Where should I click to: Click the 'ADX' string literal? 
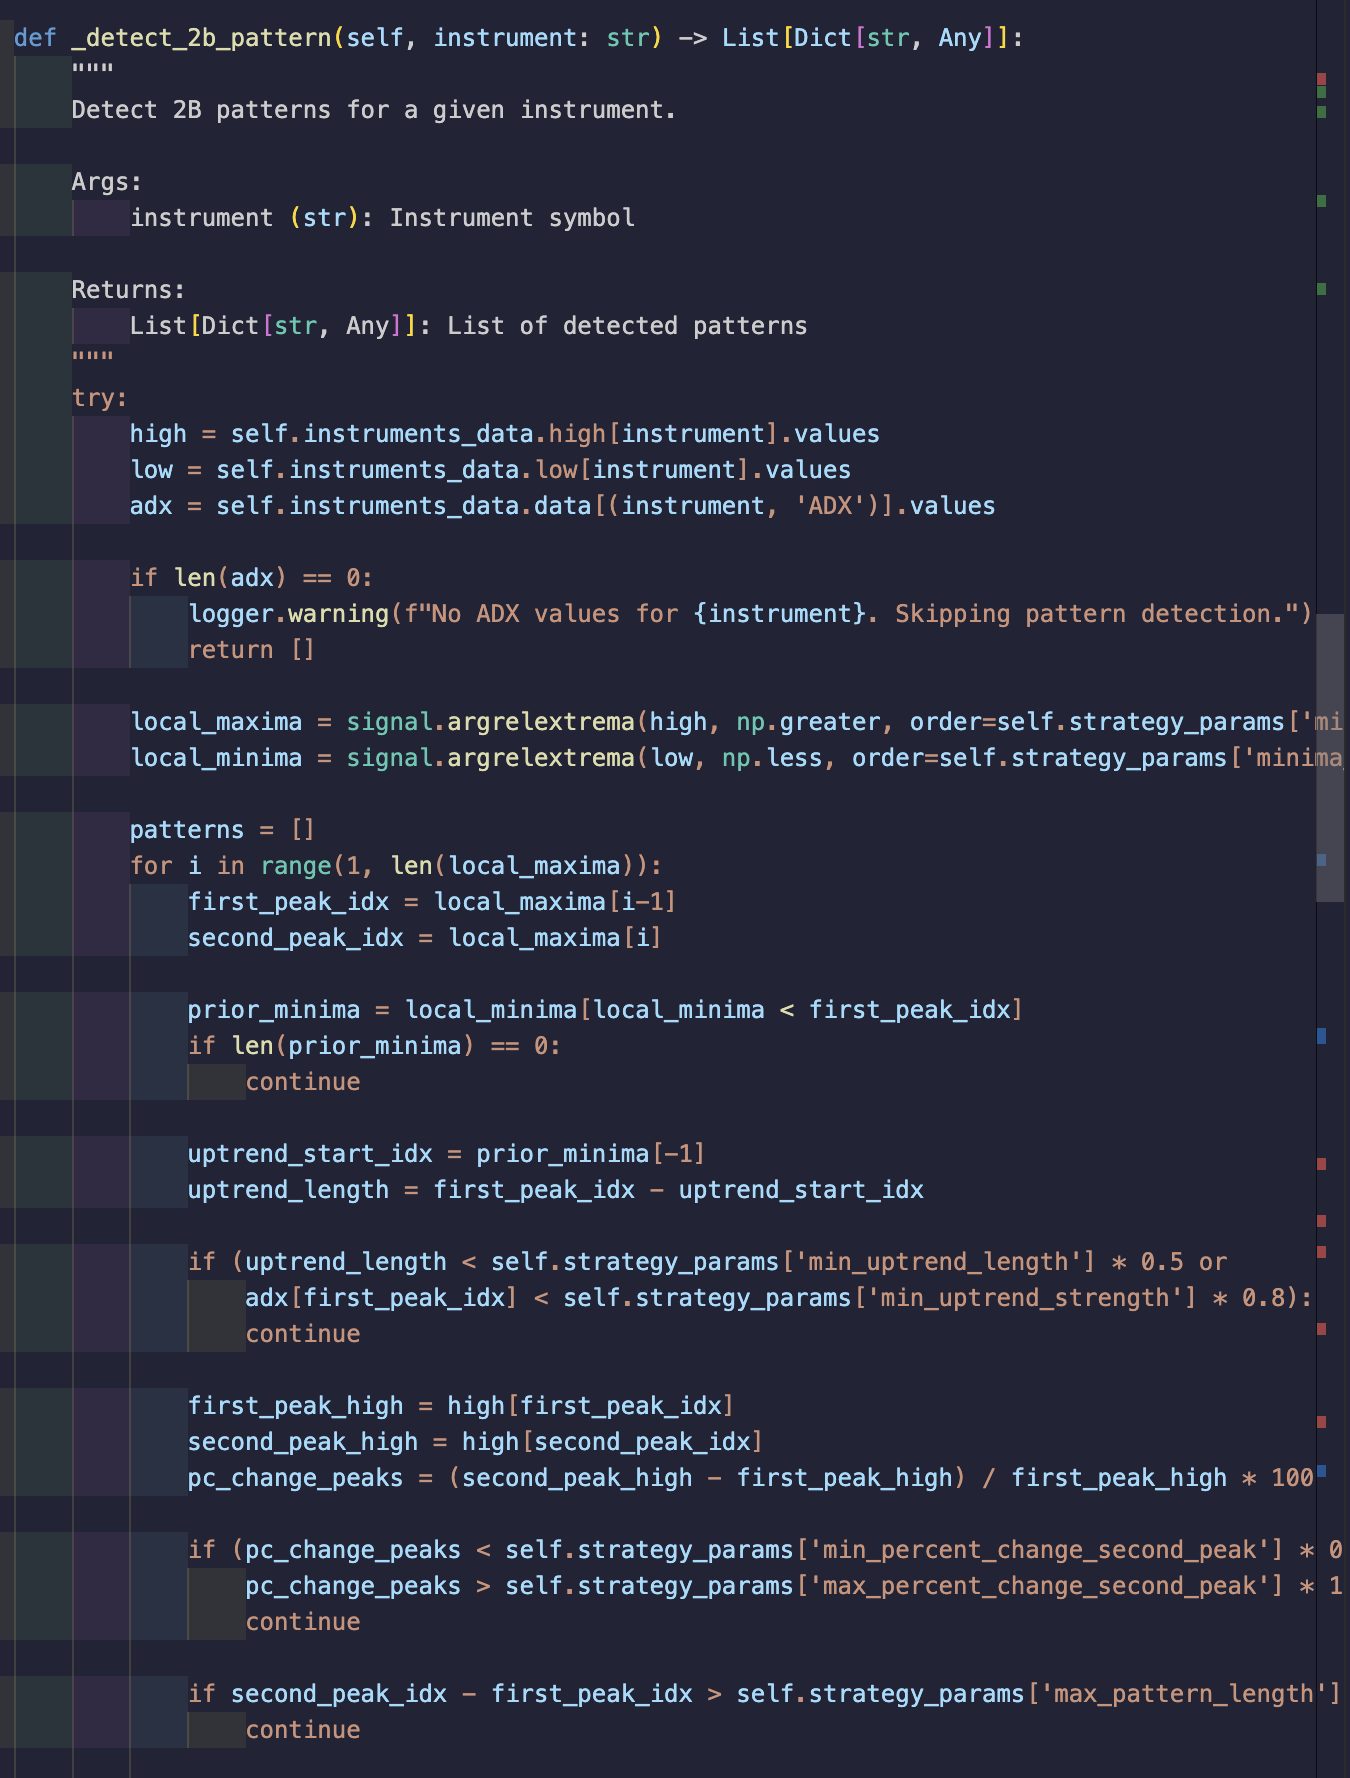click(830, 506)
